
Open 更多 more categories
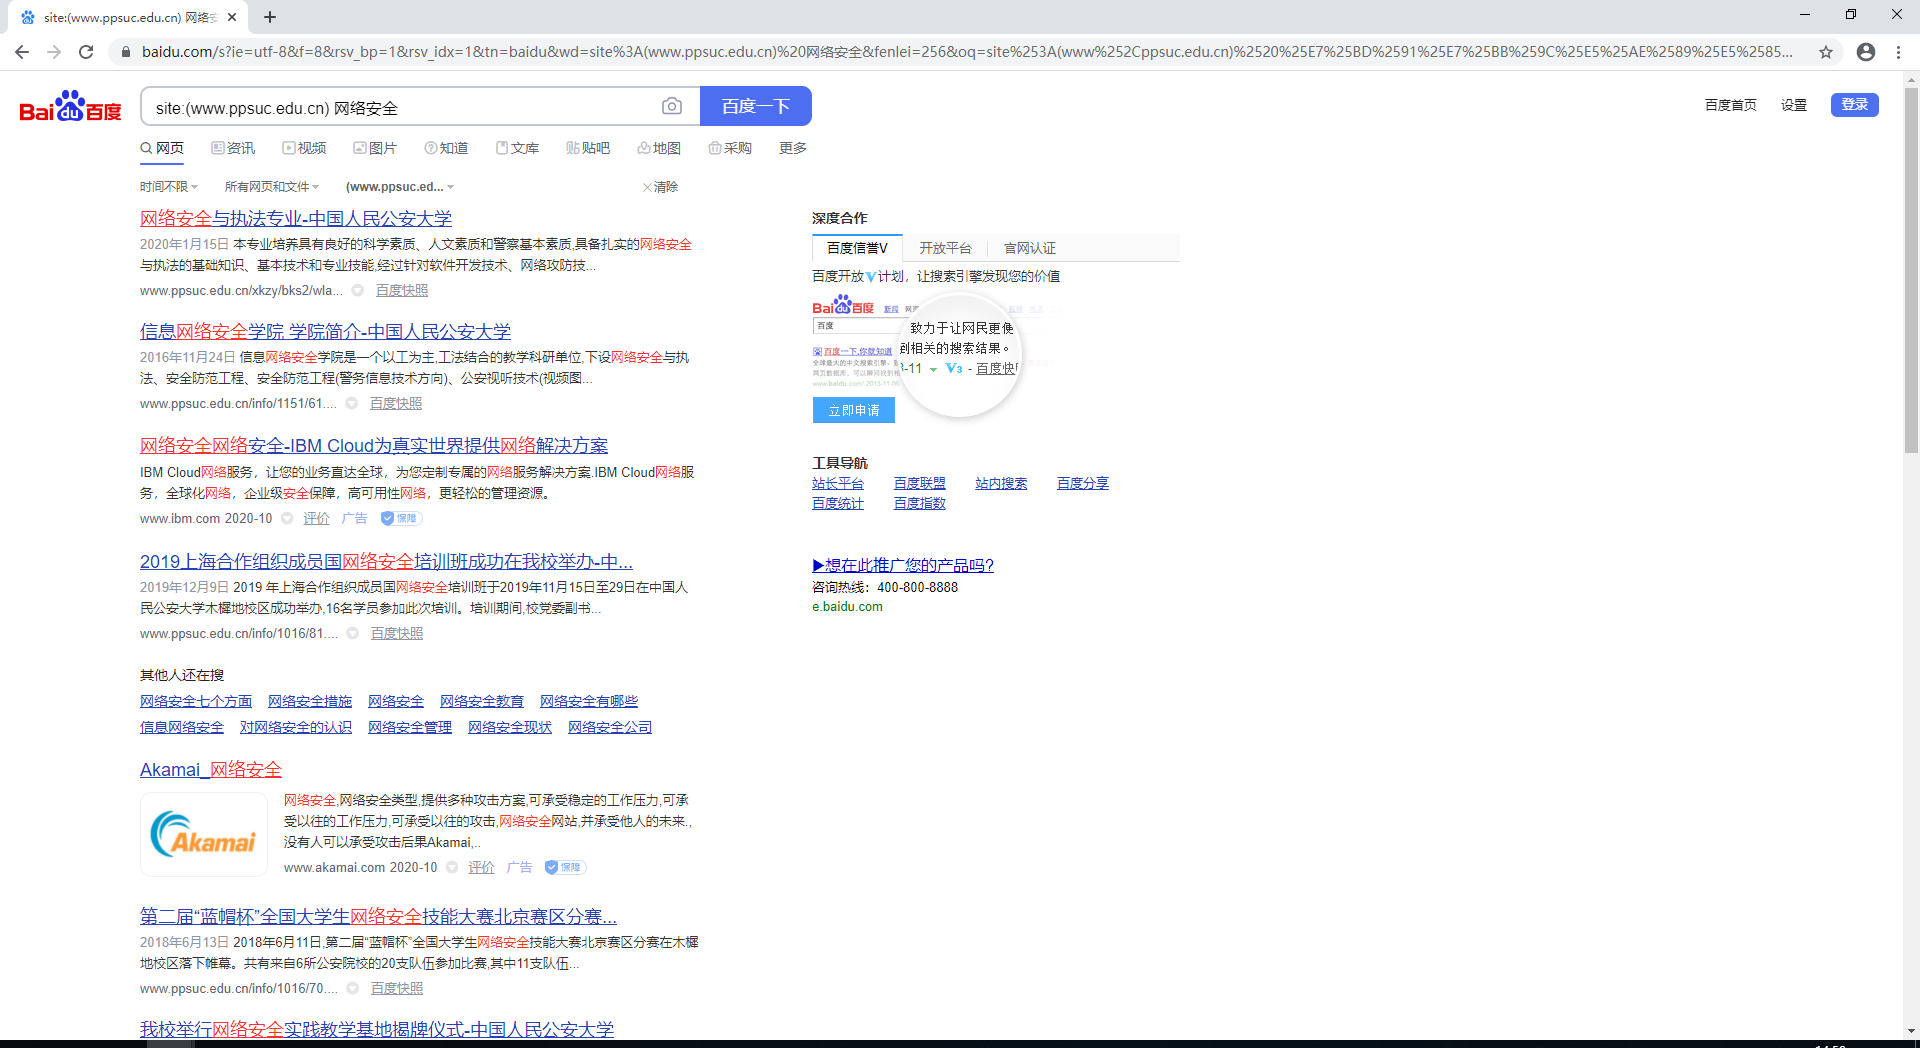pyautogui.click(x=793, y=148)
